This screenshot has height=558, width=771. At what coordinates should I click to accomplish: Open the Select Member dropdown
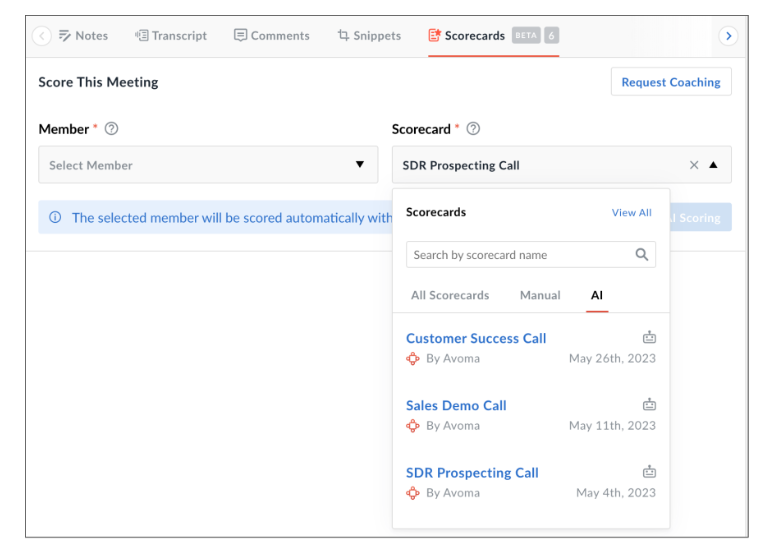208,165
